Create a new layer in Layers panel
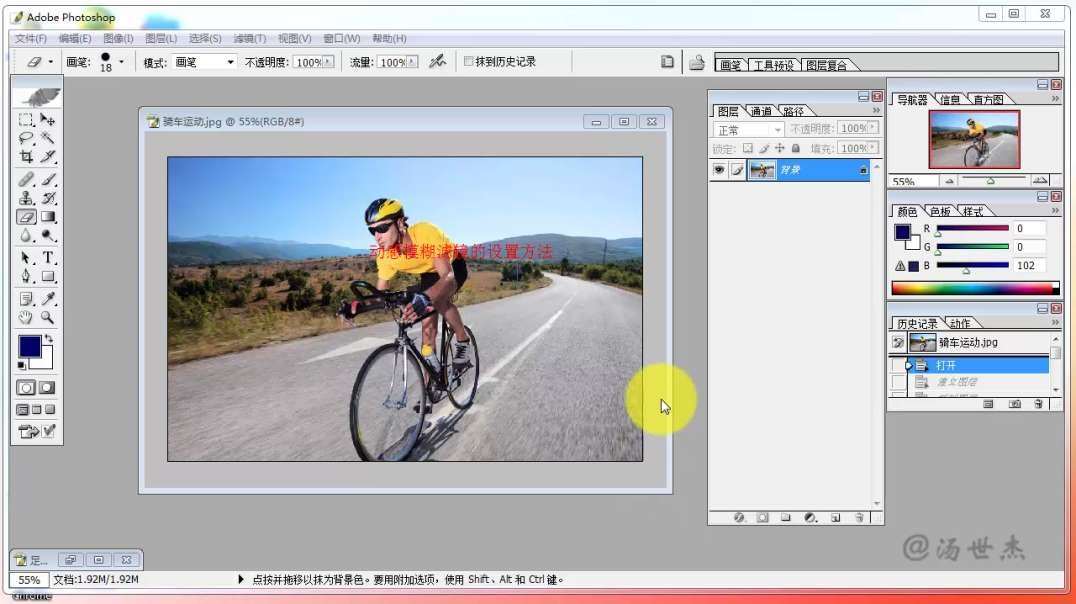This screenshot has height=604, width=1076. tap(835, 518)
